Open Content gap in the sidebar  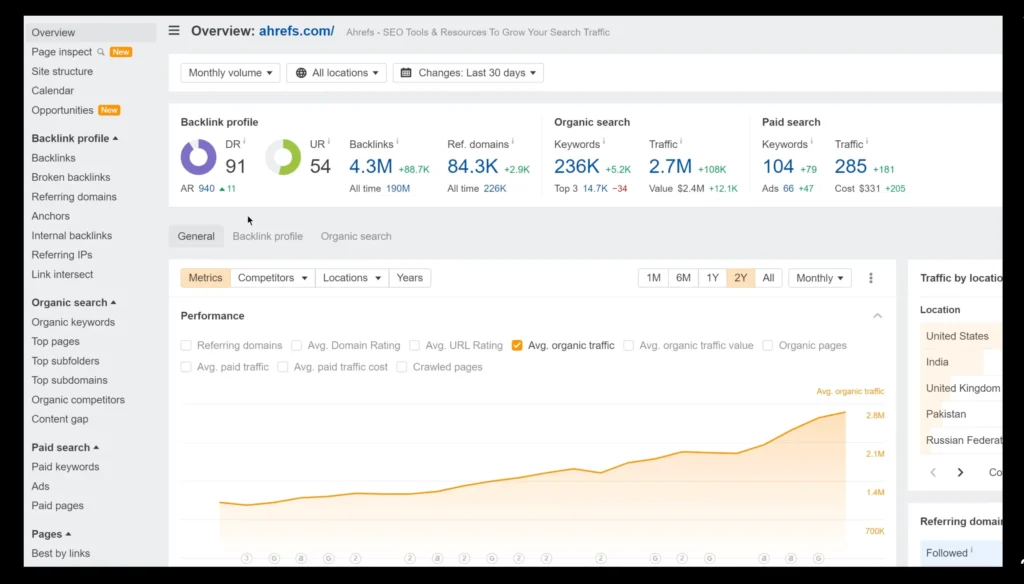tap(59, 419)
